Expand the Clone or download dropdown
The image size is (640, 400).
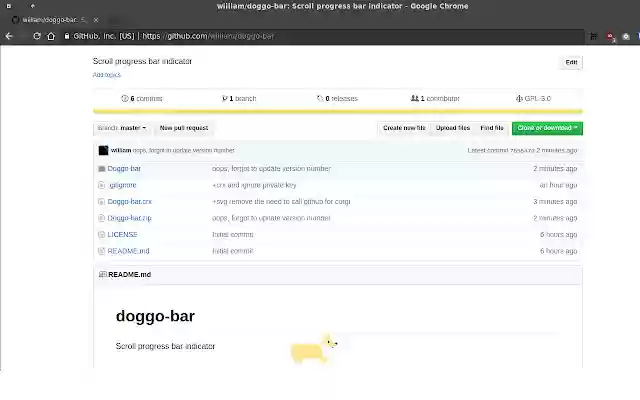coord(547,128)
